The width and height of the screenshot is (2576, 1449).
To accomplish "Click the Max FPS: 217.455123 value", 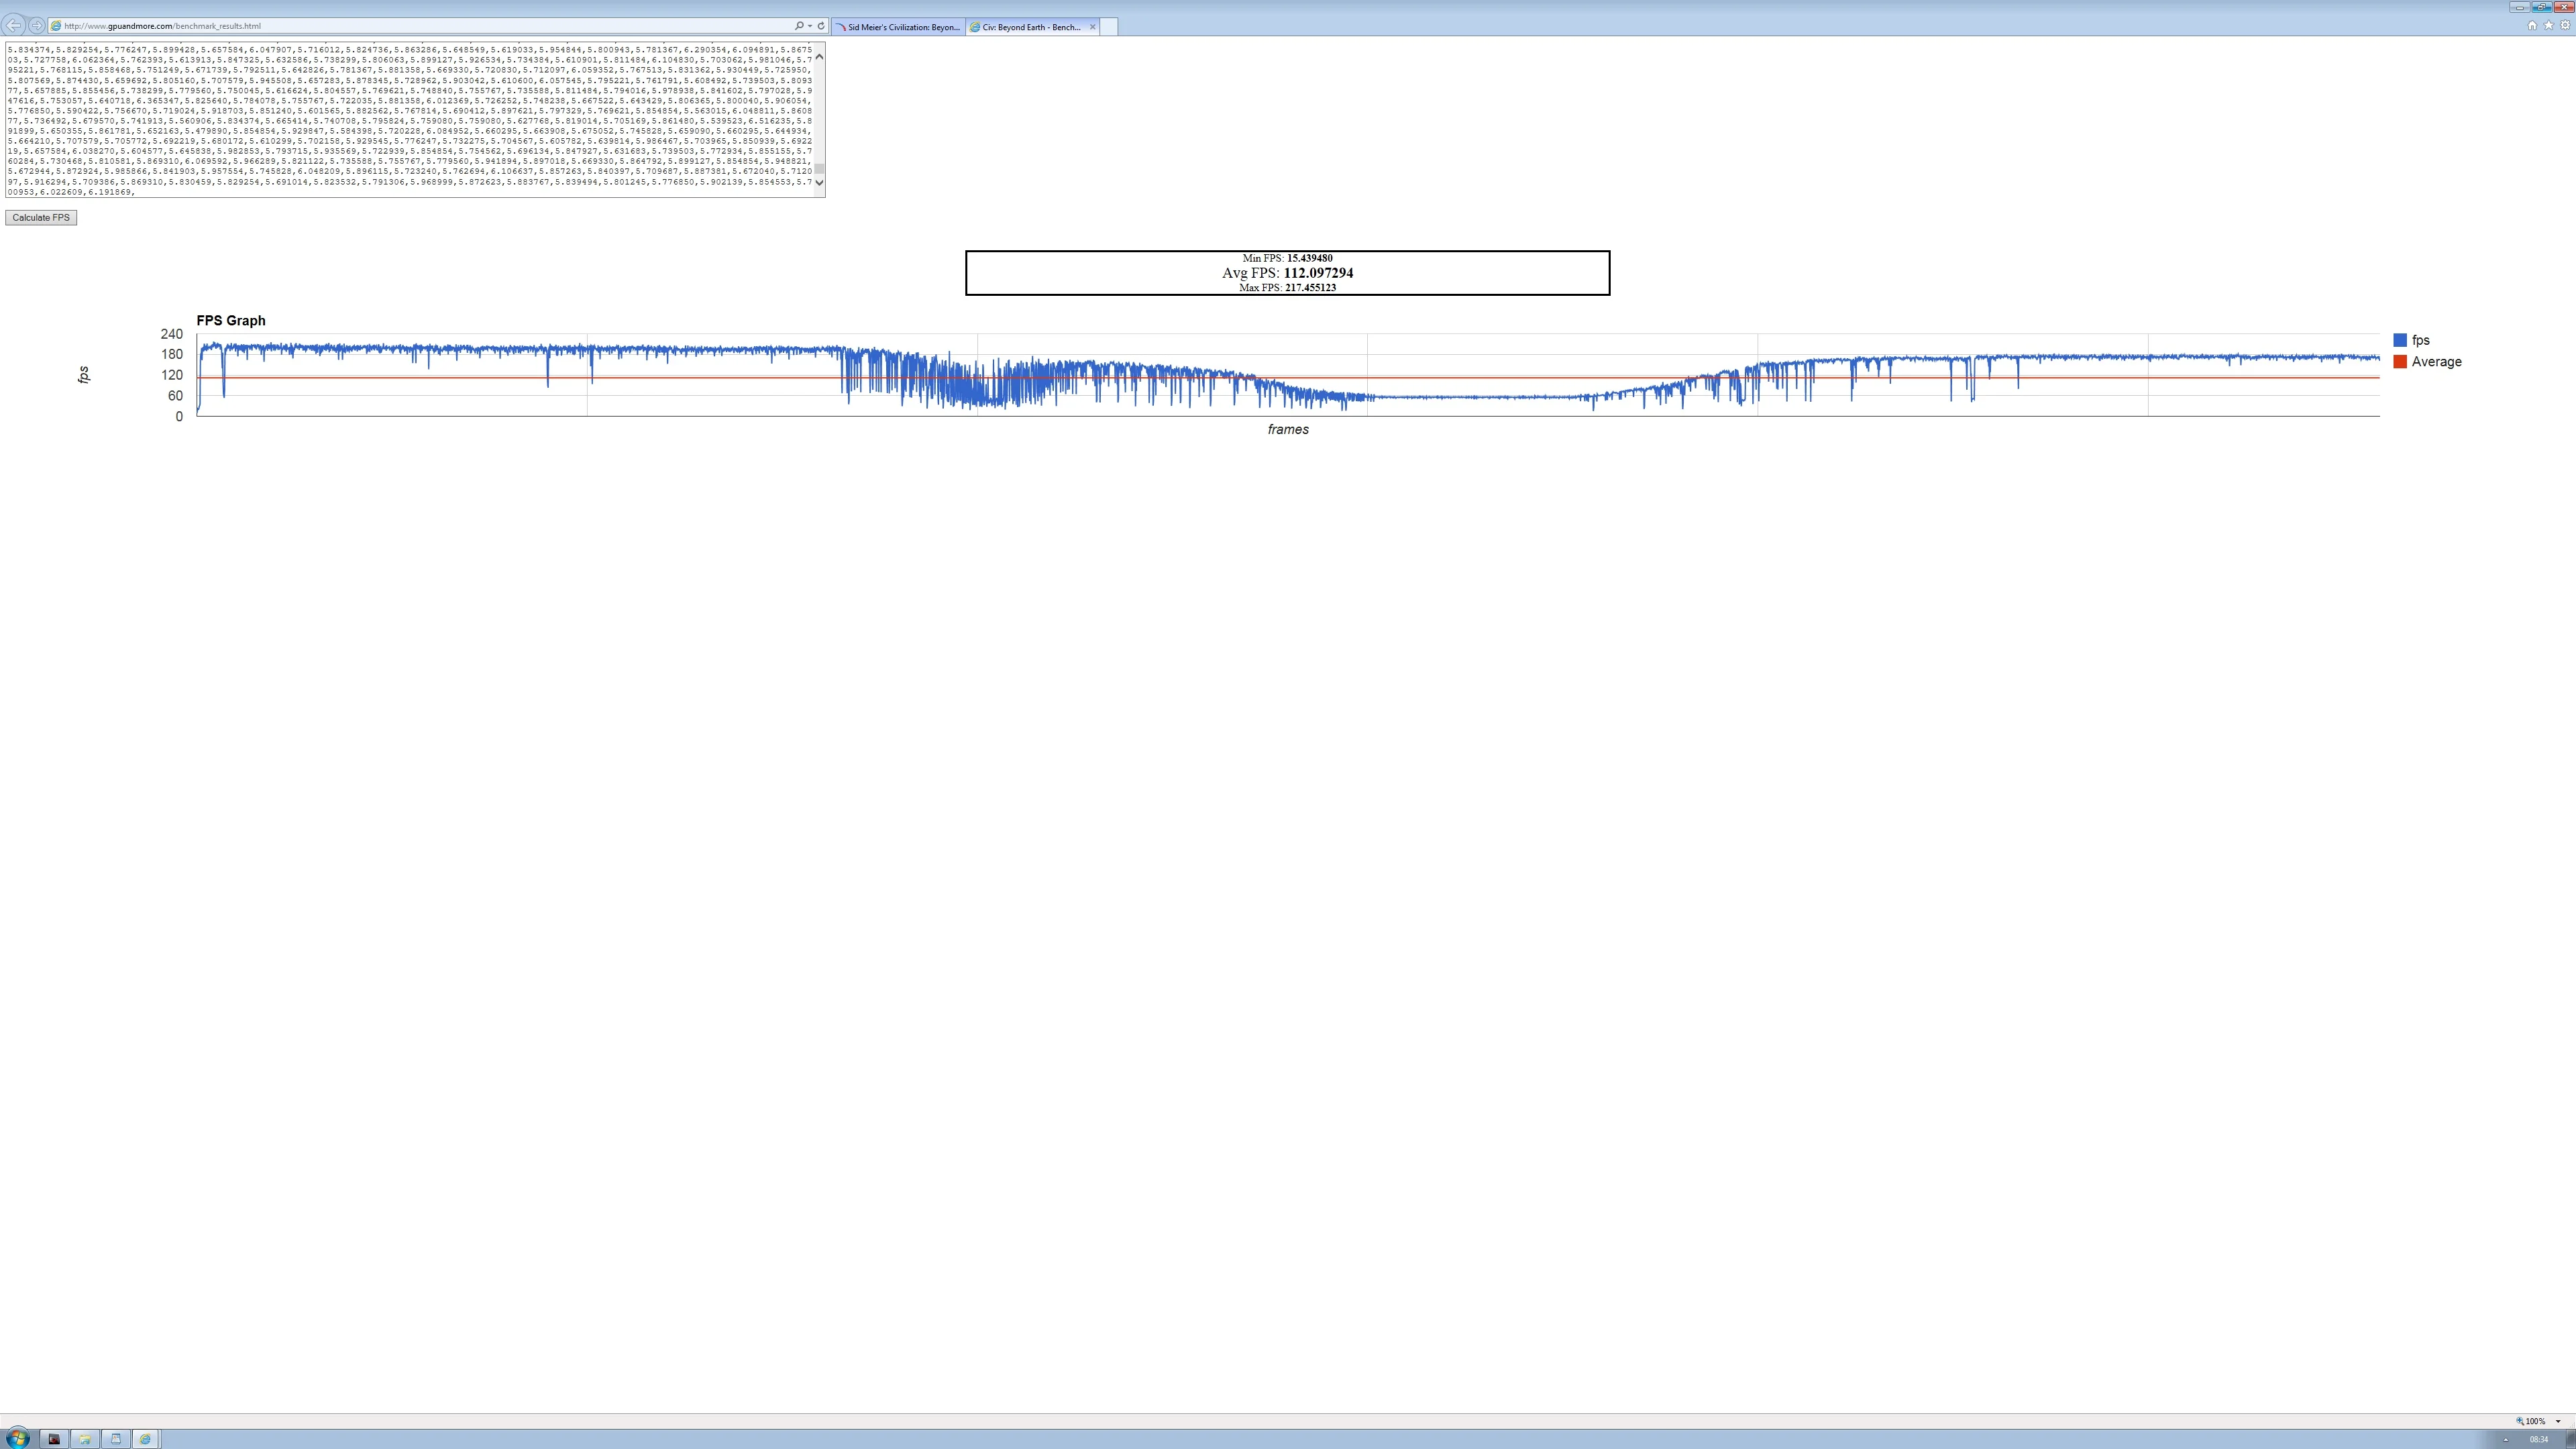I will pos(1310,288).
